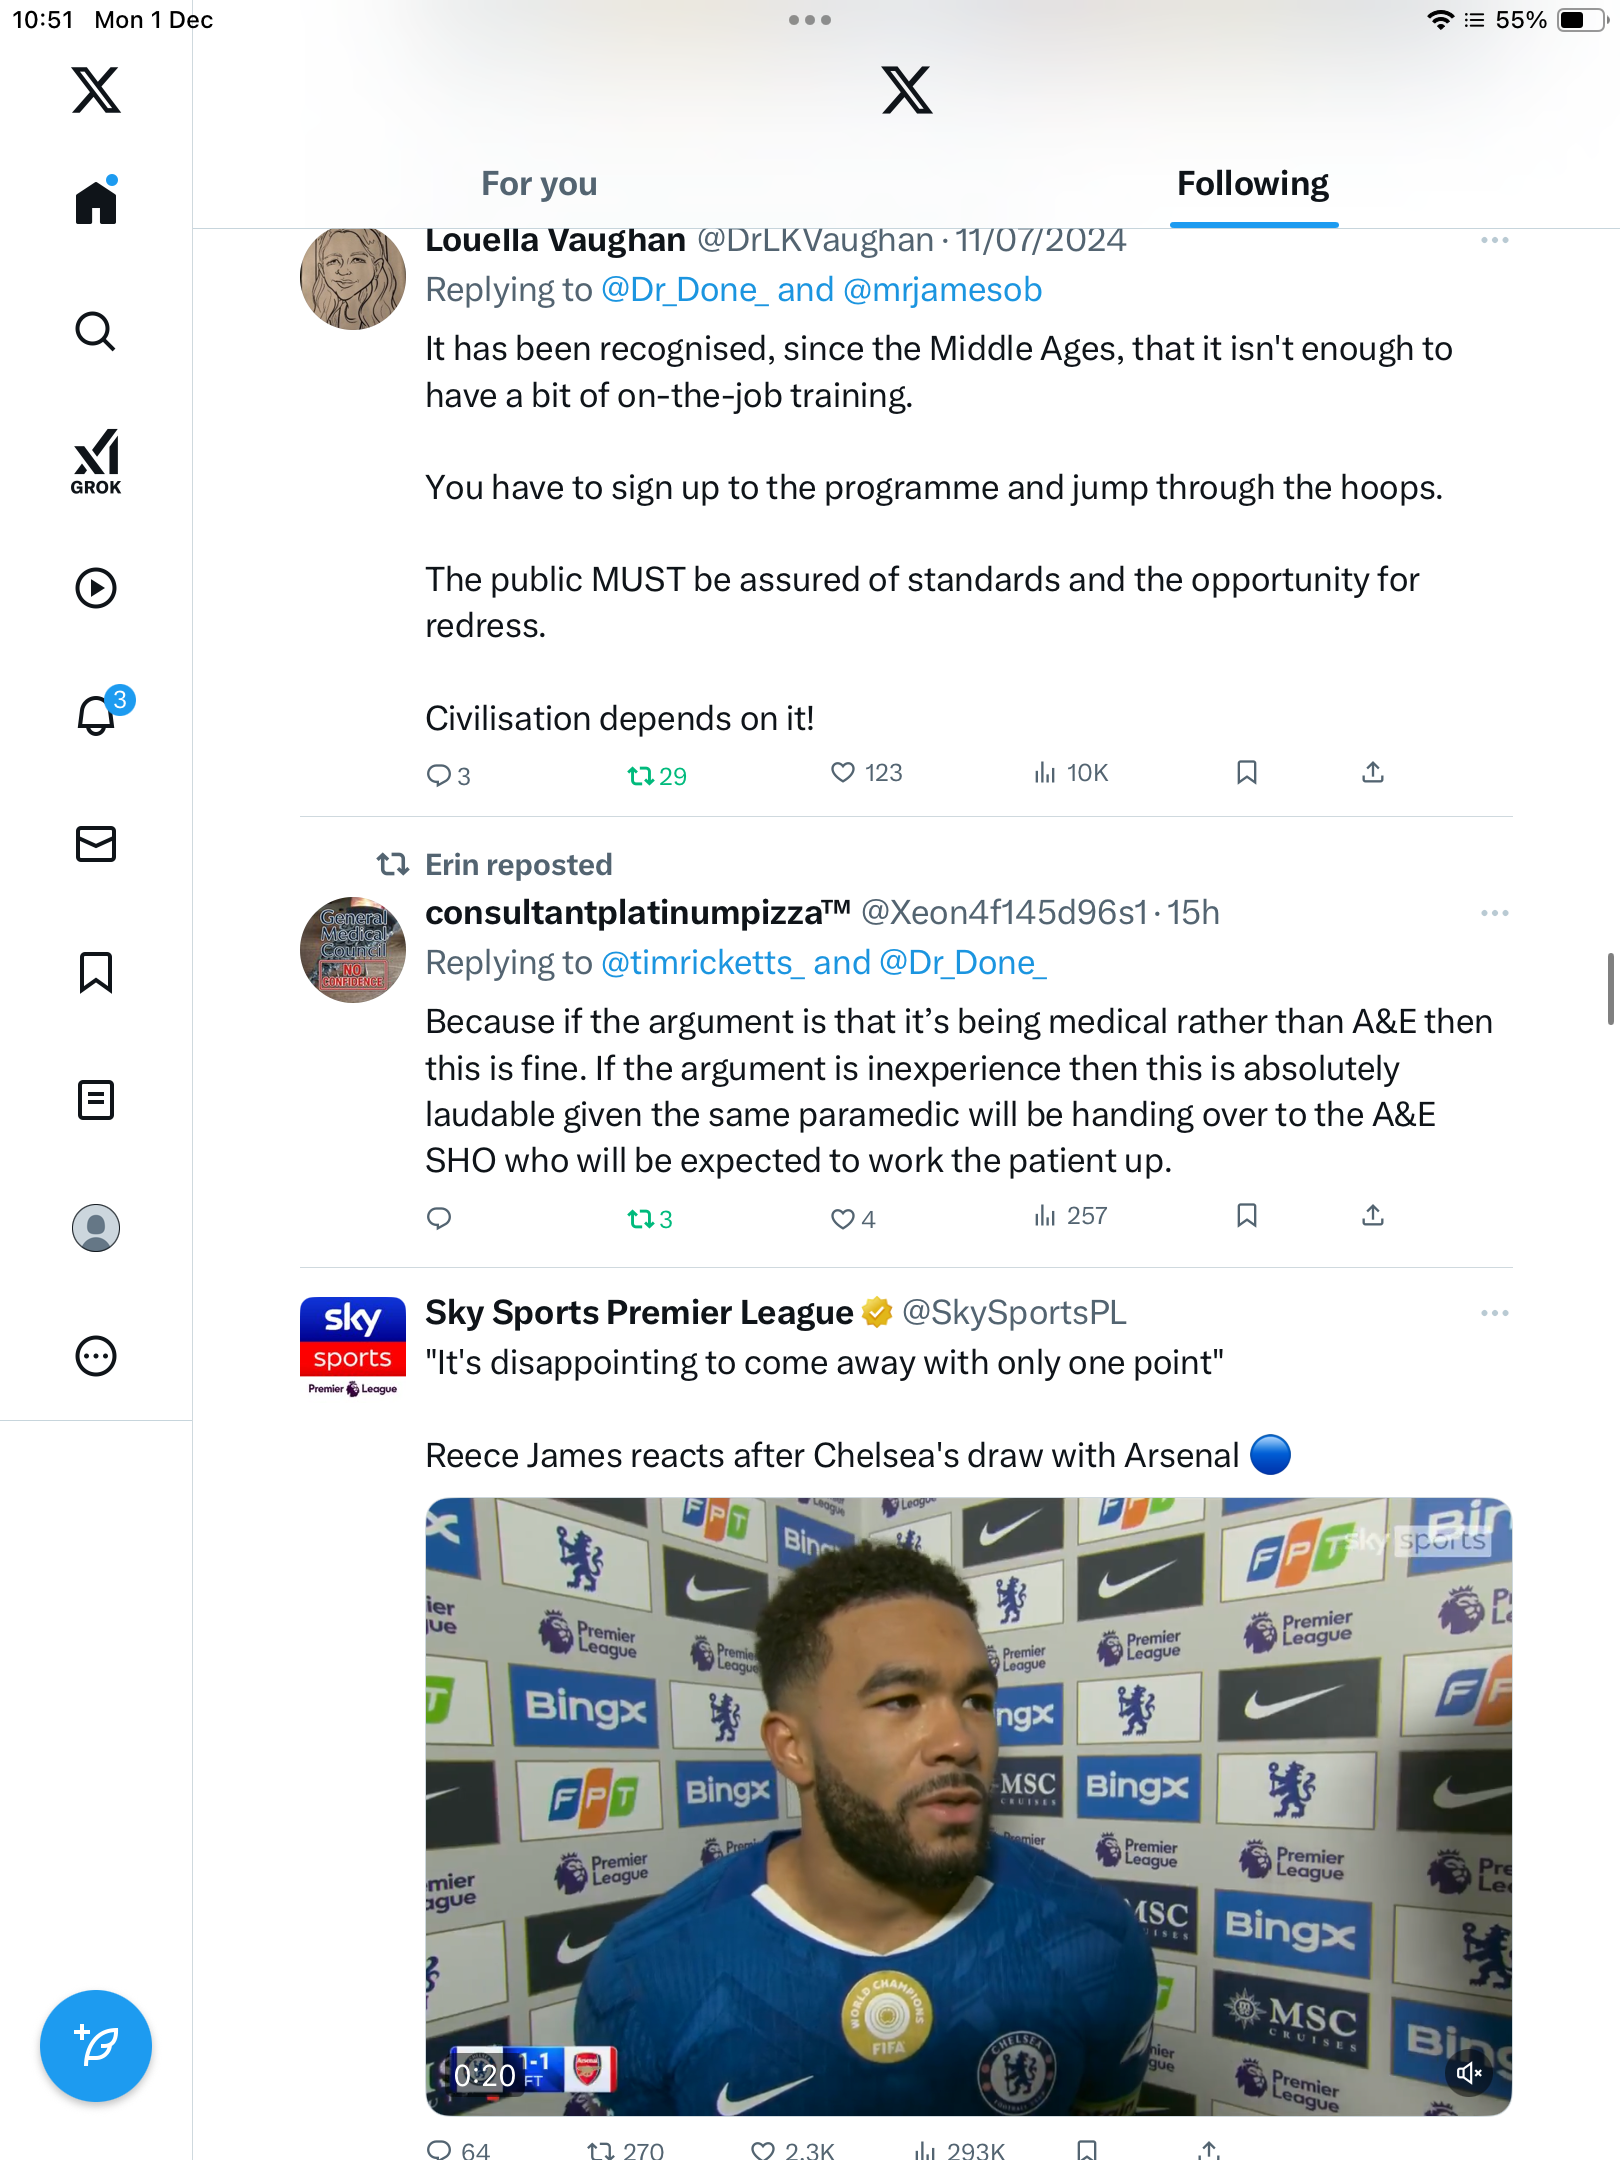Expand the sidebar more menu
This screenshot has height=2160, width=1620.
click(x=96, y=1357)
